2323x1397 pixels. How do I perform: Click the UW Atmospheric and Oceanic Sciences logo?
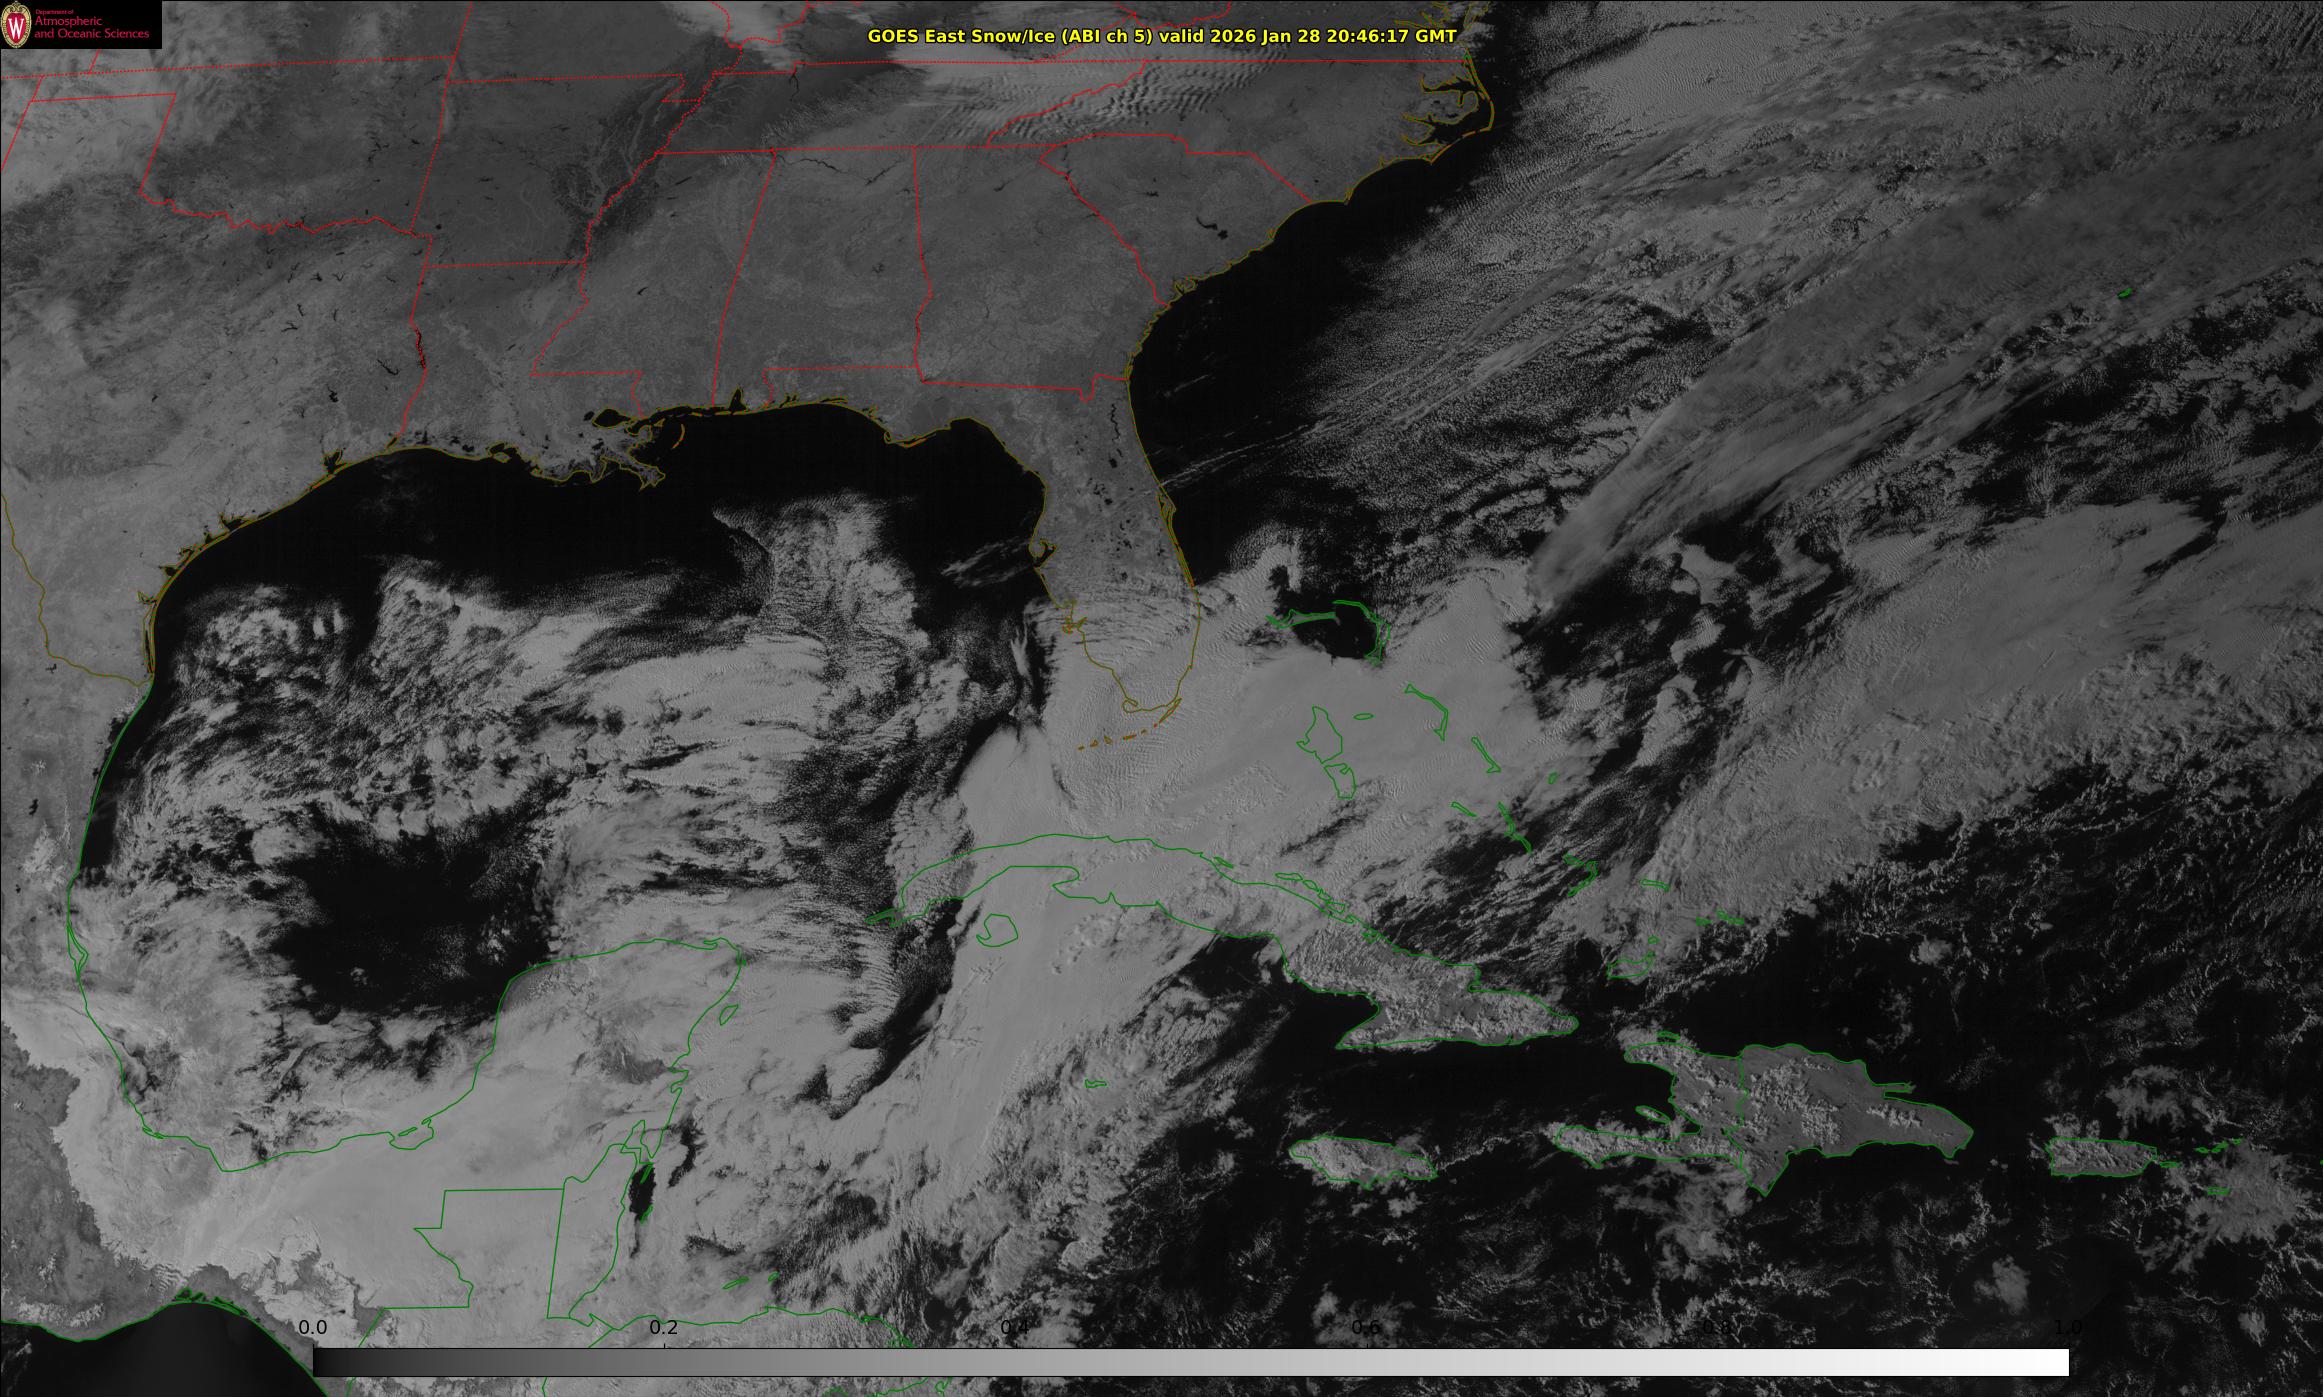pyautogui.click(x=80, y=24)
